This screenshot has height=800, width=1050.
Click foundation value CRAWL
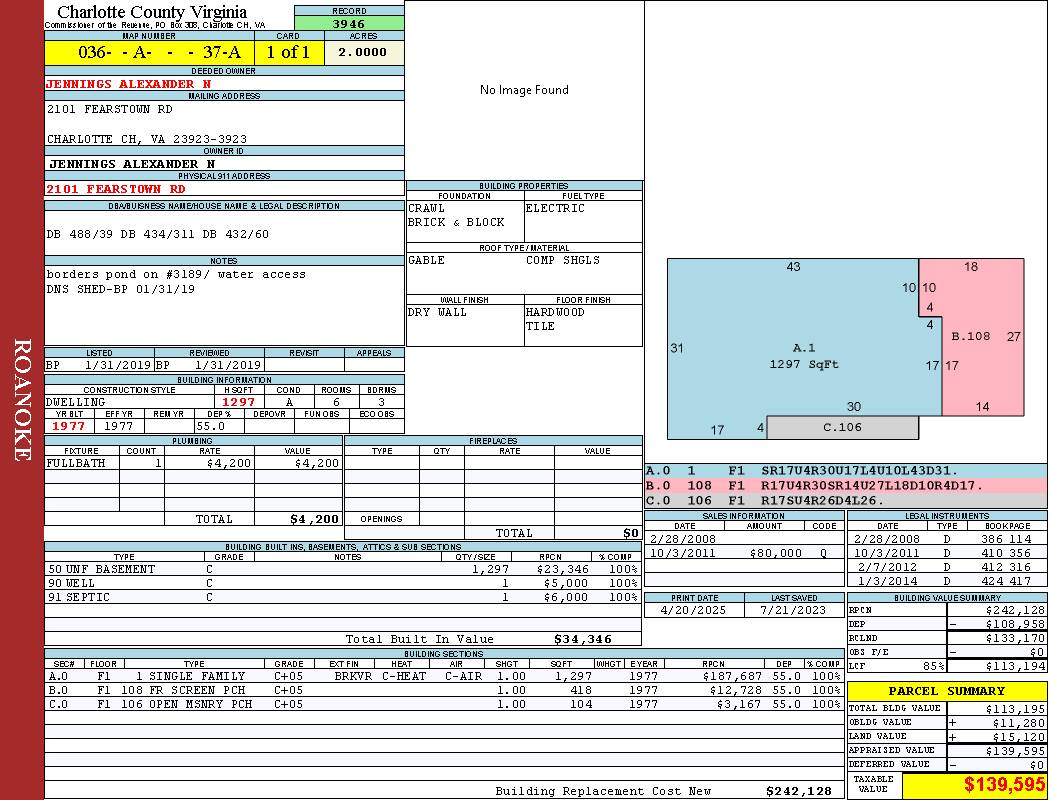click(426, 208)
